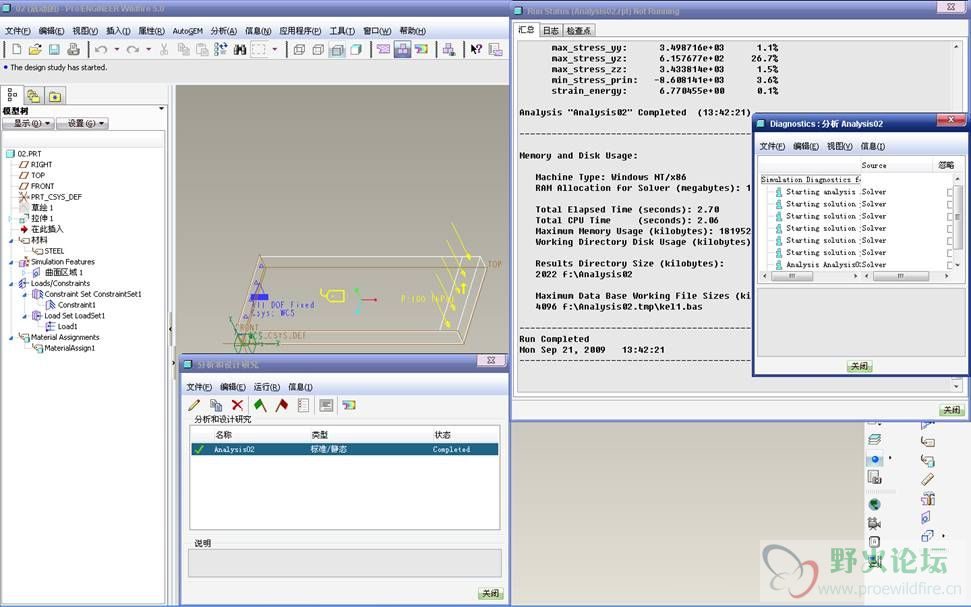Switch display to wireframe mode

click(x=299, y=49)
